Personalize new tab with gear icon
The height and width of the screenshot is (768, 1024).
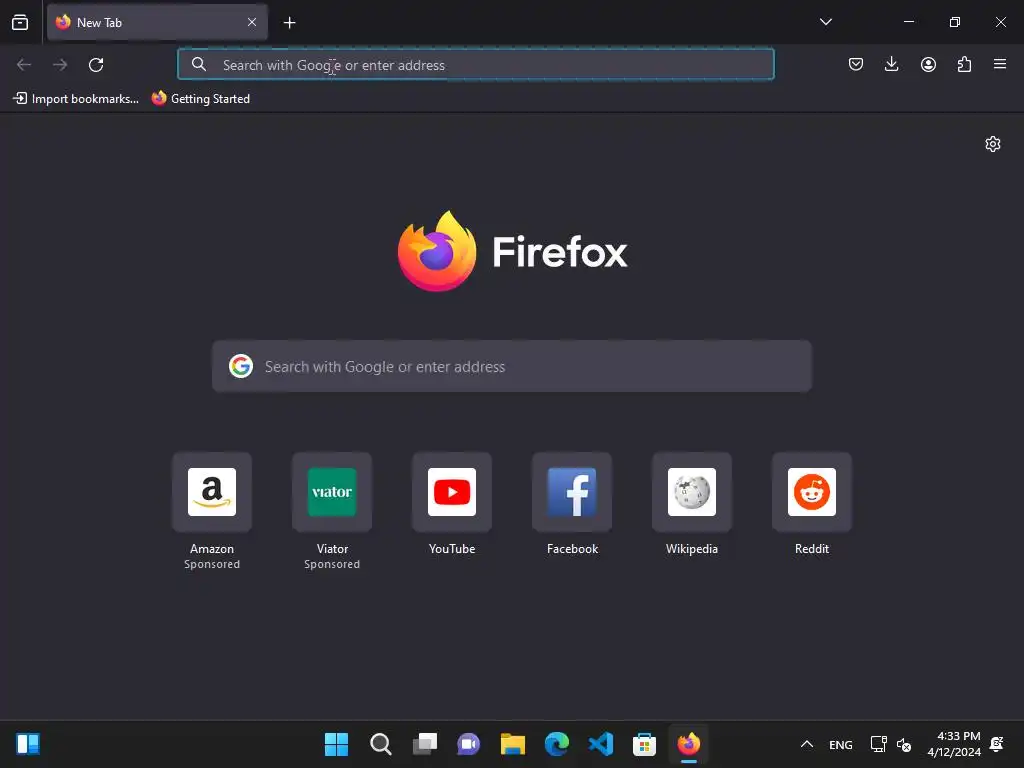[x=993, y=144]
